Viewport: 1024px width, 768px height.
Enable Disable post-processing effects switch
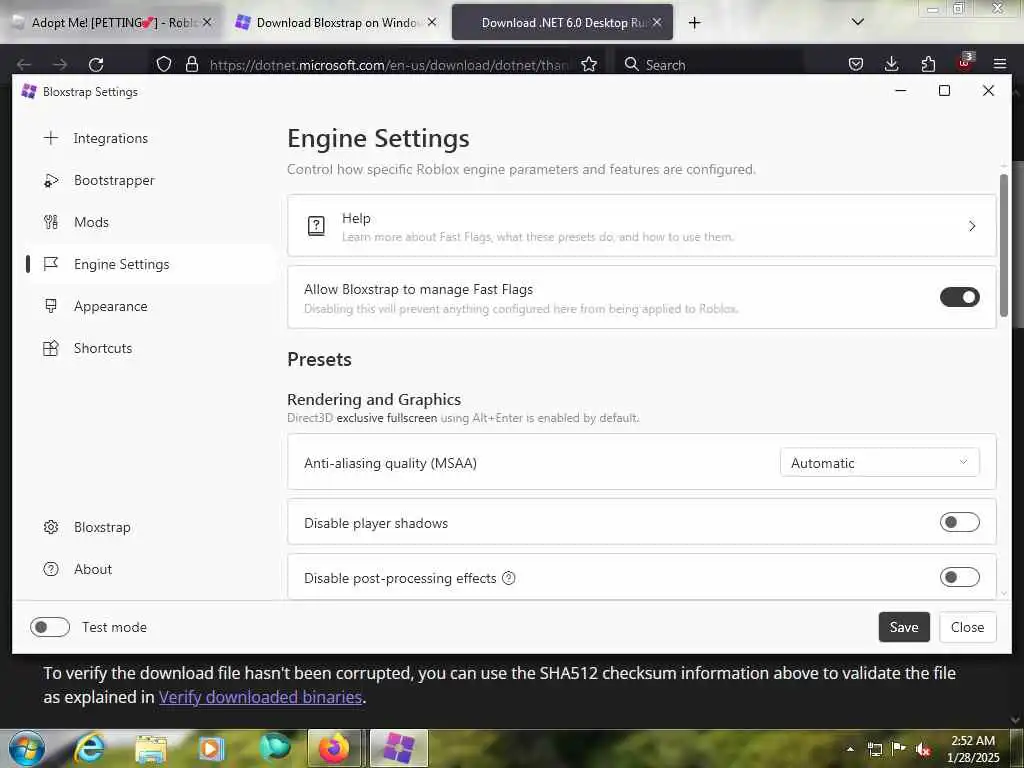coord(959,577)
